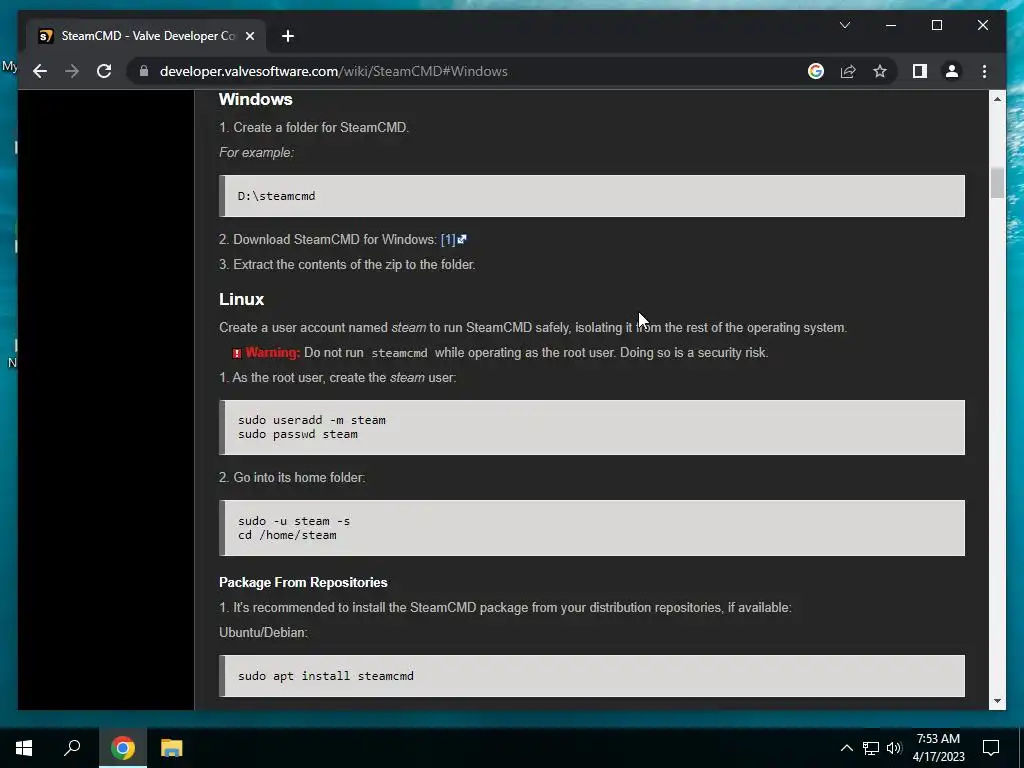Screen dimensions: 1024x768
Task: Show hidden system tray icons
Action: [846, 748]
